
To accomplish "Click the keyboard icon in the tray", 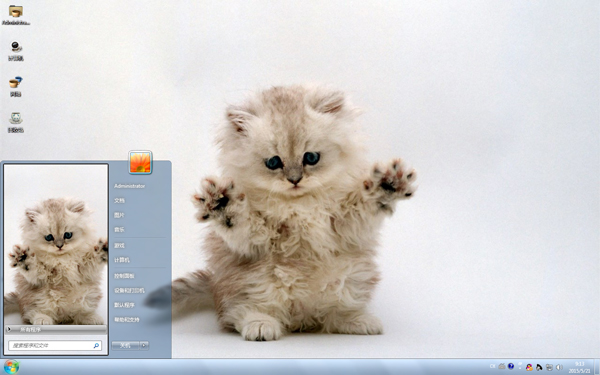I will (x=502, y=366).
